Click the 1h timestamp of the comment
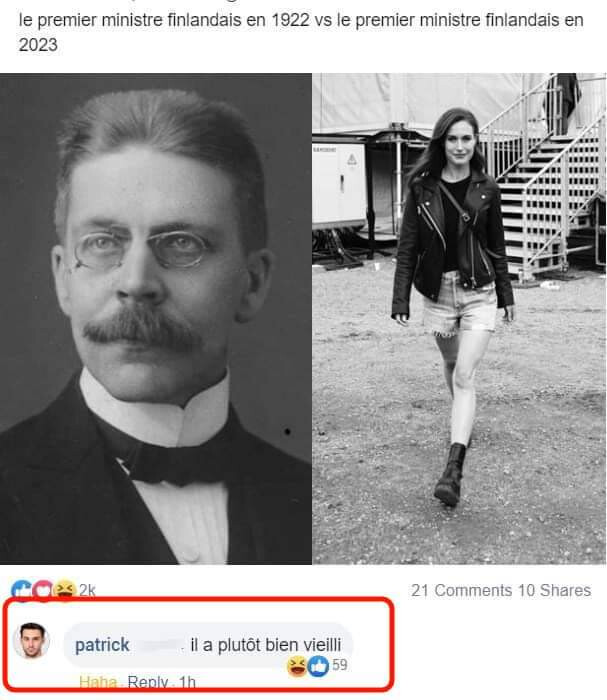607x700 pixels. click(187, 682)
